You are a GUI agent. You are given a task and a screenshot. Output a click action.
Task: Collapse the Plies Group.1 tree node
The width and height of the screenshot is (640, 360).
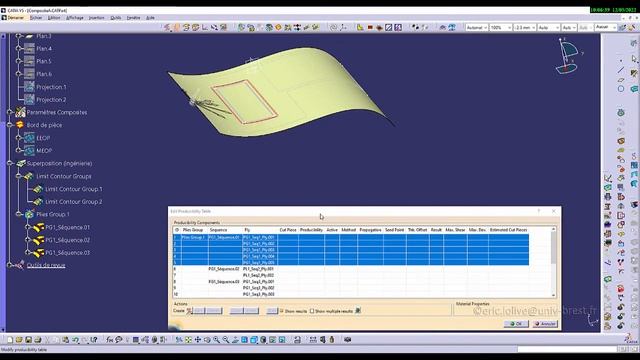pos(18,214)
